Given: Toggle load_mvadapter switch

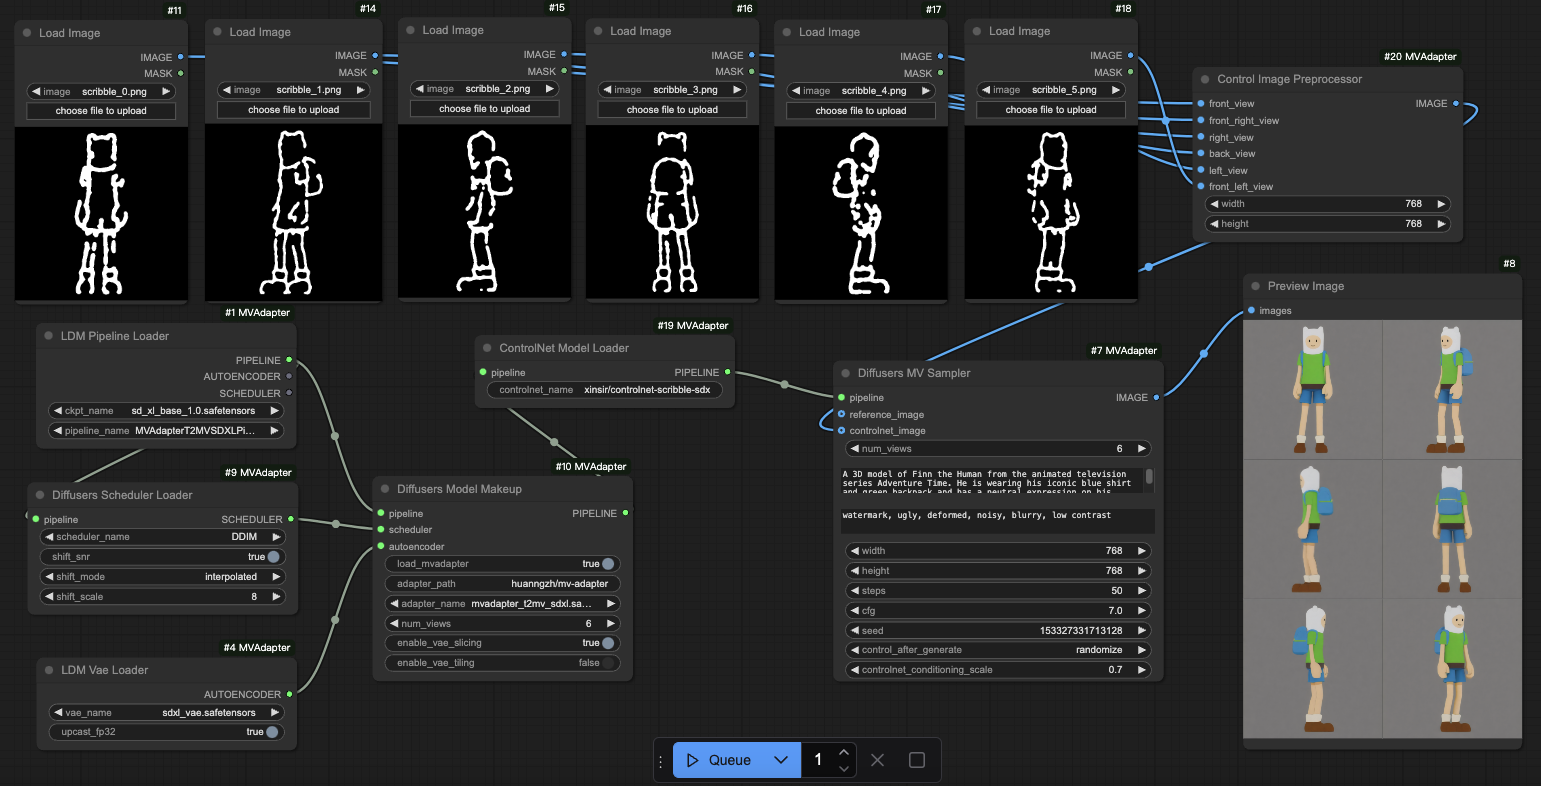Looking at the screenshot, I should pyautogui.click(x=608, y=564).
